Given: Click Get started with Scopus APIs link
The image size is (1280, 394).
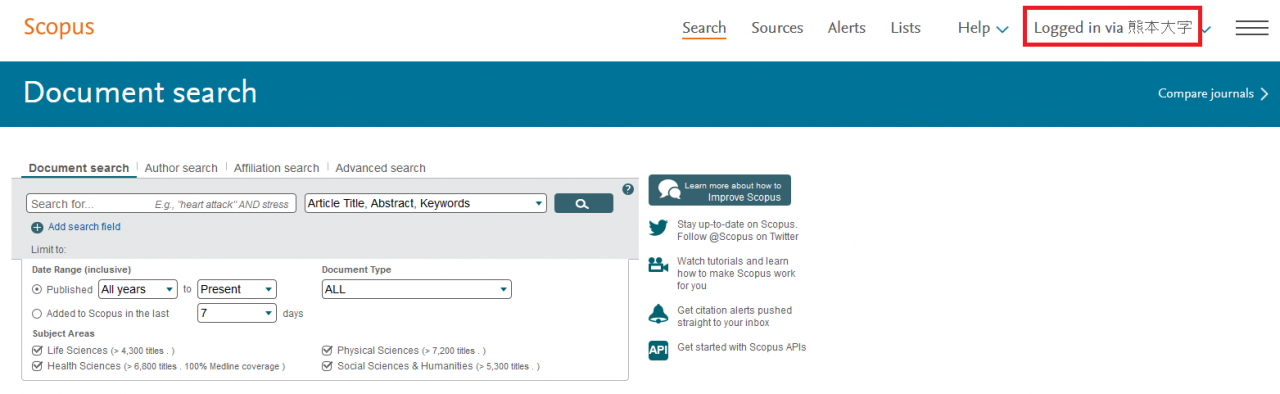Looking at the screenshot, I should point(741,347).
